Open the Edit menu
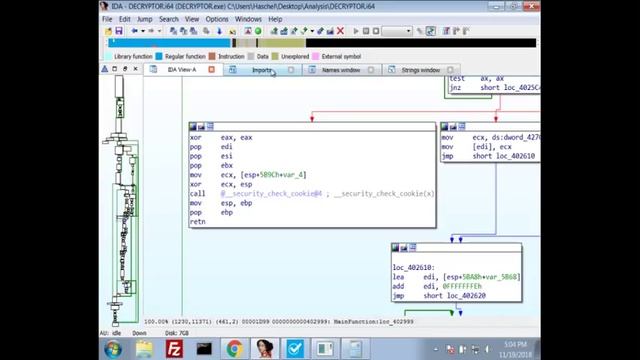 coord(124,19)
